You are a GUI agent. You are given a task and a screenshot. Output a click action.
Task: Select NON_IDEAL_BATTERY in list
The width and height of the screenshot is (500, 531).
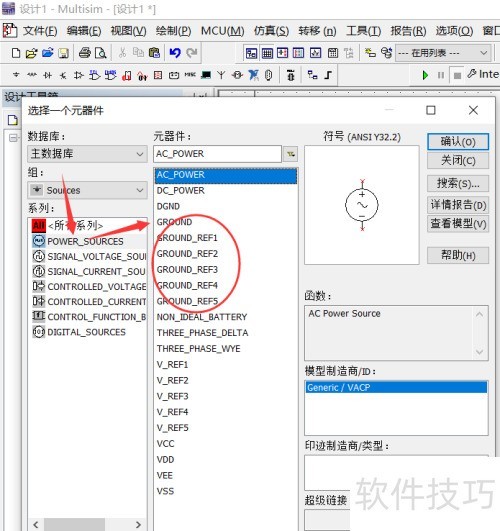pos(202,317)
